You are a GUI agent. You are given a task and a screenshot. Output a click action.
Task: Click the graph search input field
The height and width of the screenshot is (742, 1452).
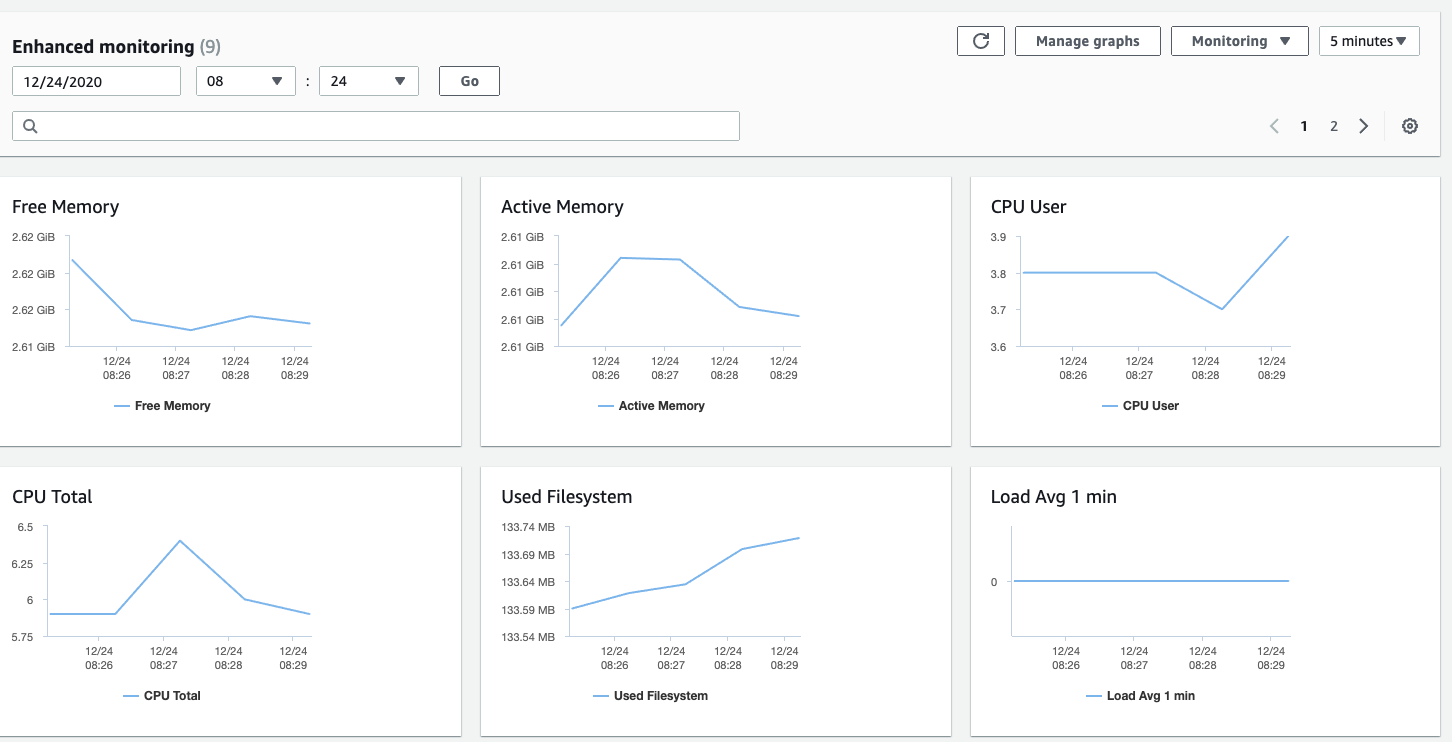pyautogui.click(x=376, y=126)
